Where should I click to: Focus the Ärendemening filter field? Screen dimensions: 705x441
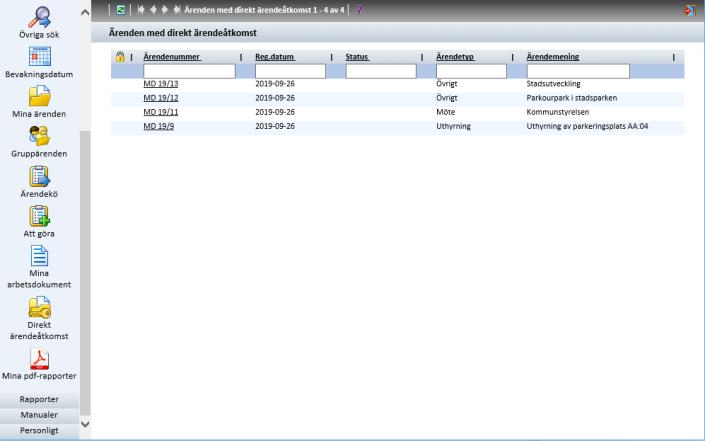[578, 71]
